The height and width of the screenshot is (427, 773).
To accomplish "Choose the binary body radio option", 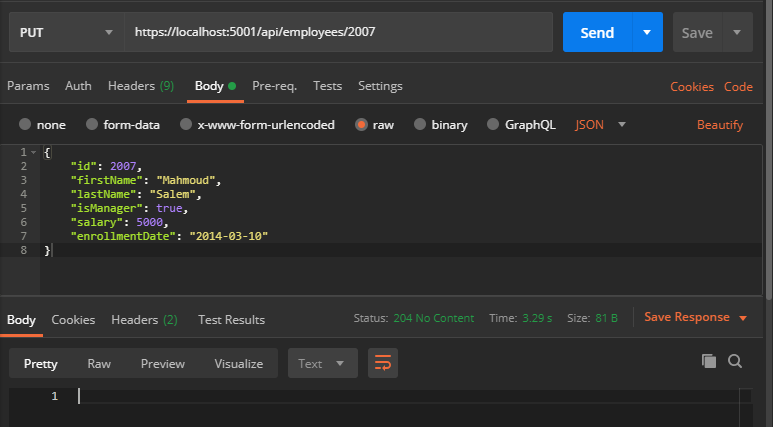I will (420, 124).
